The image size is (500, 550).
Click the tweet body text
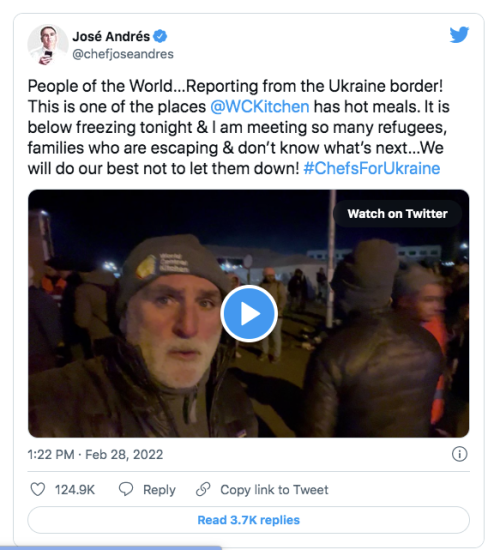tap(239, 127)
